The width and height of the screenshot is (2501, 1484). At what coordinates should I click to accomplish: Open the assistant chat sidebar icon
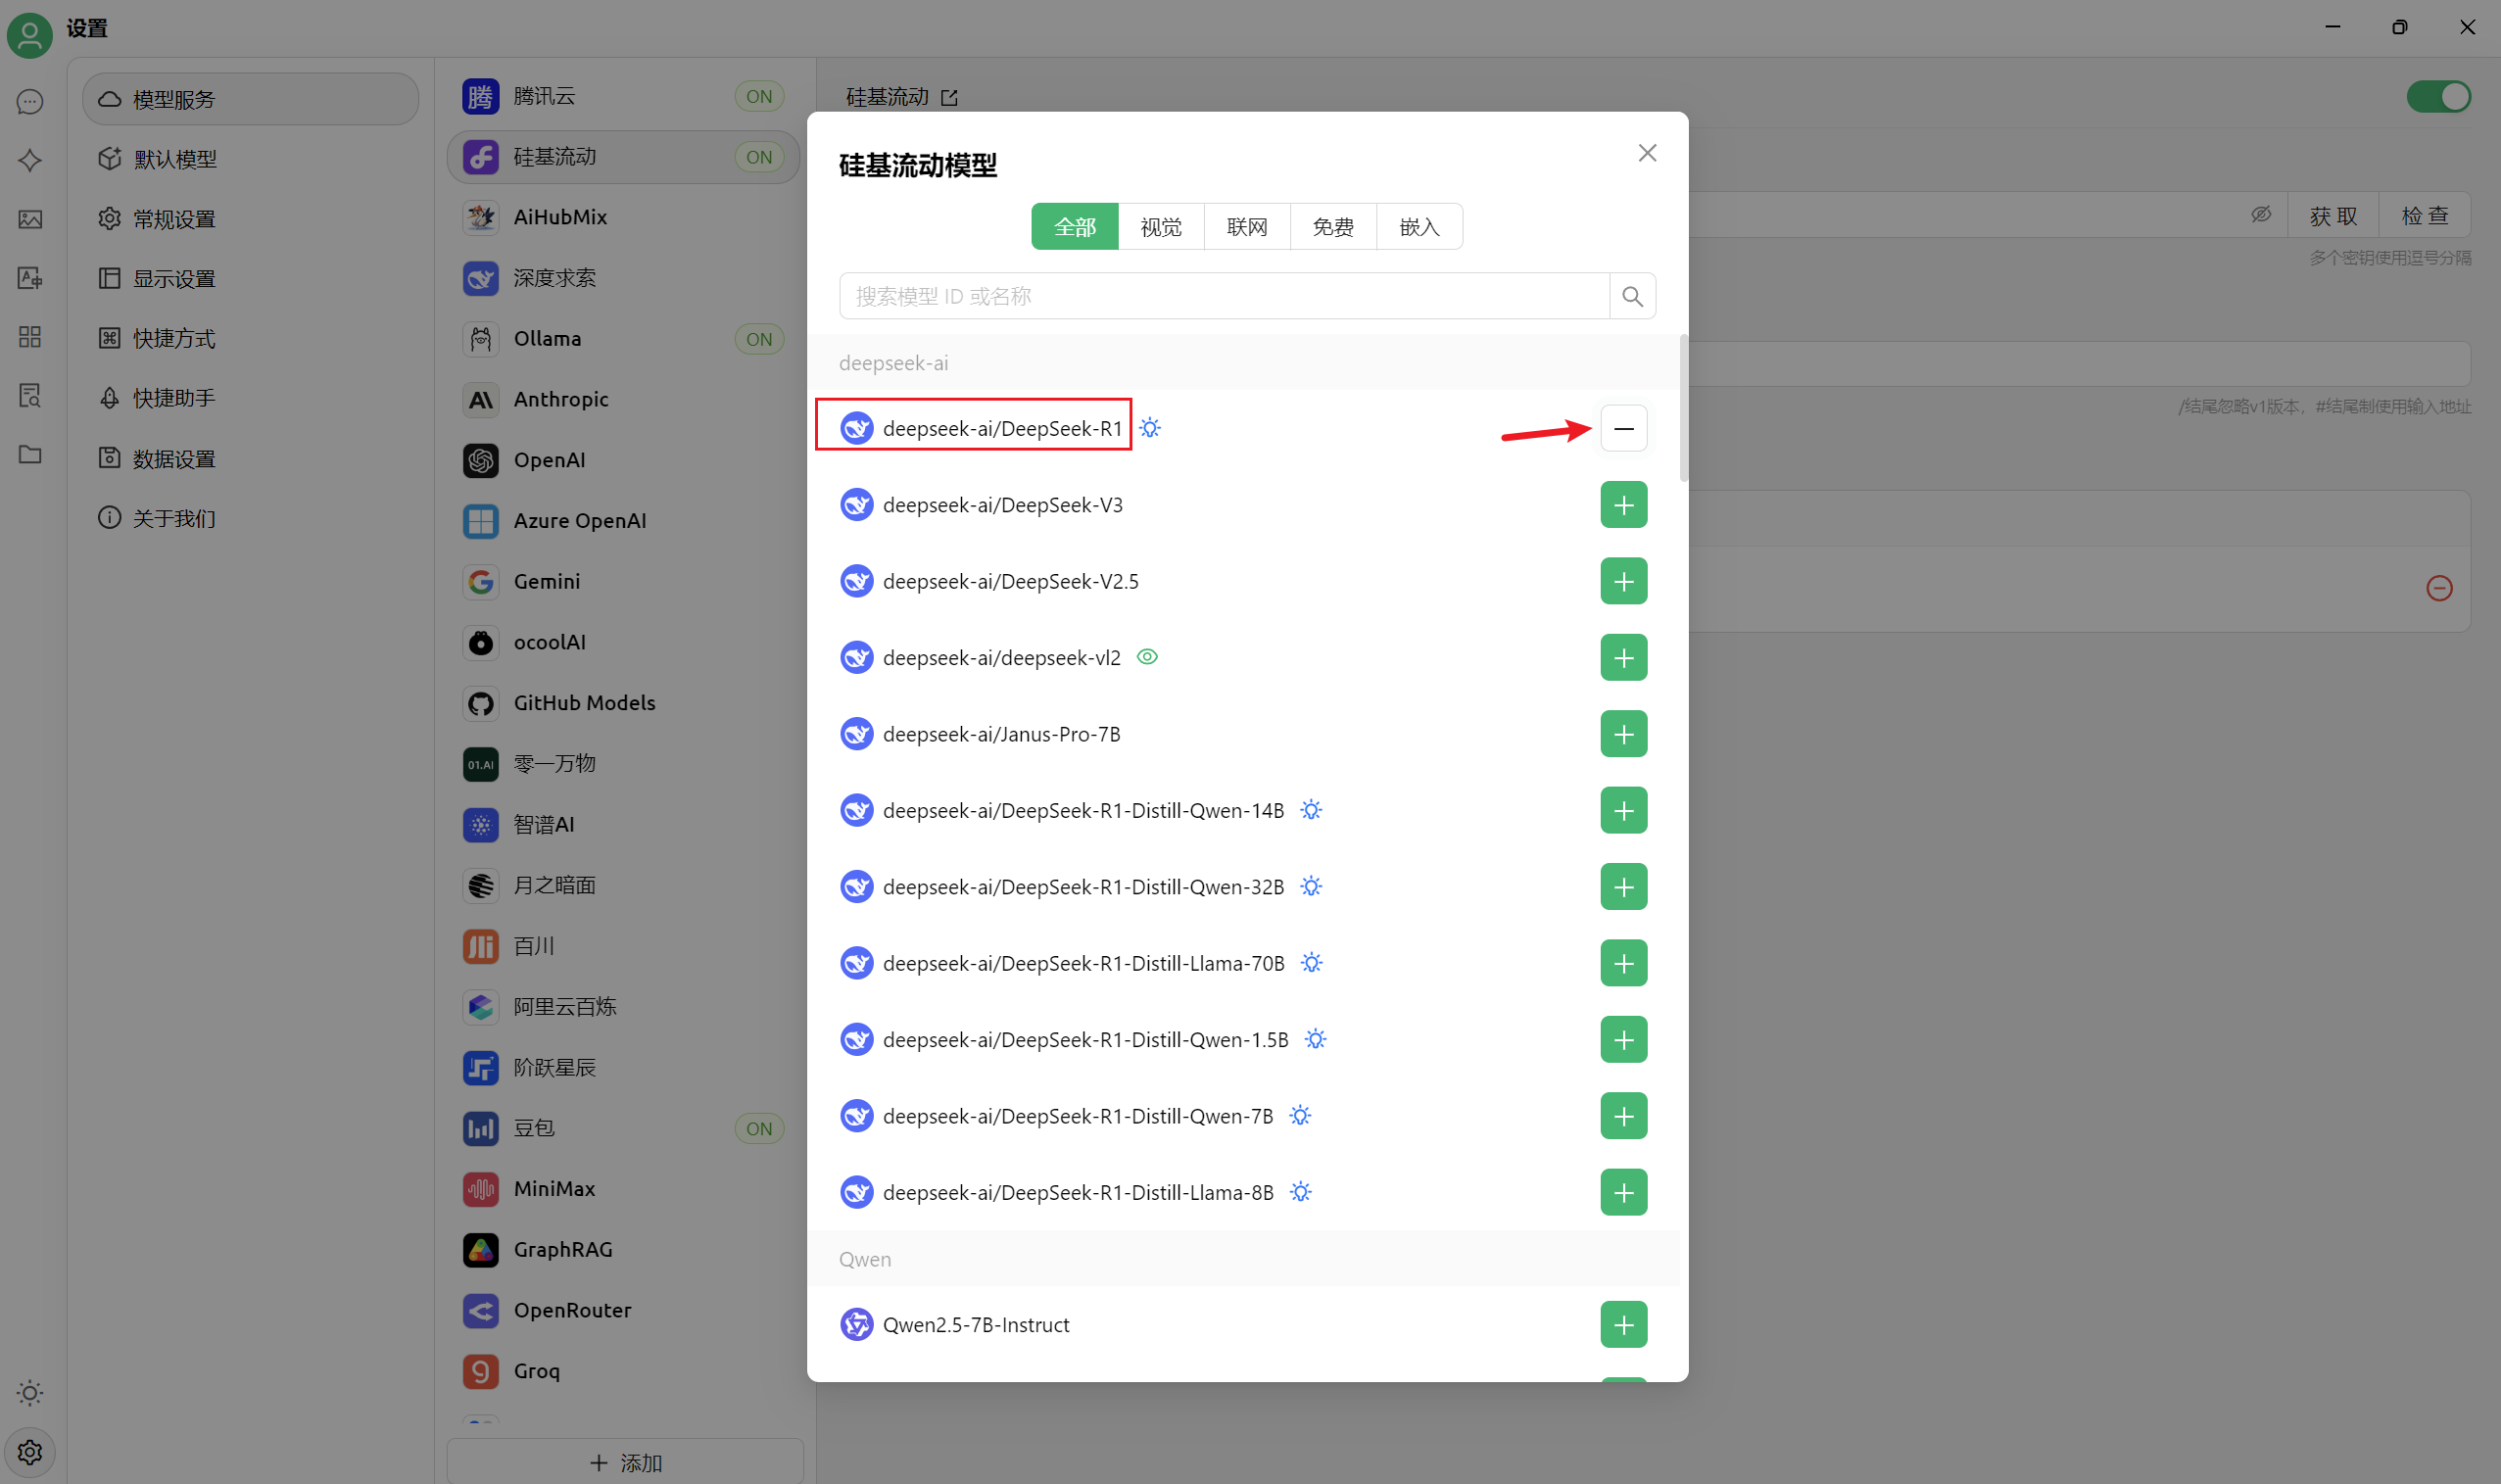tap(30, 102)
